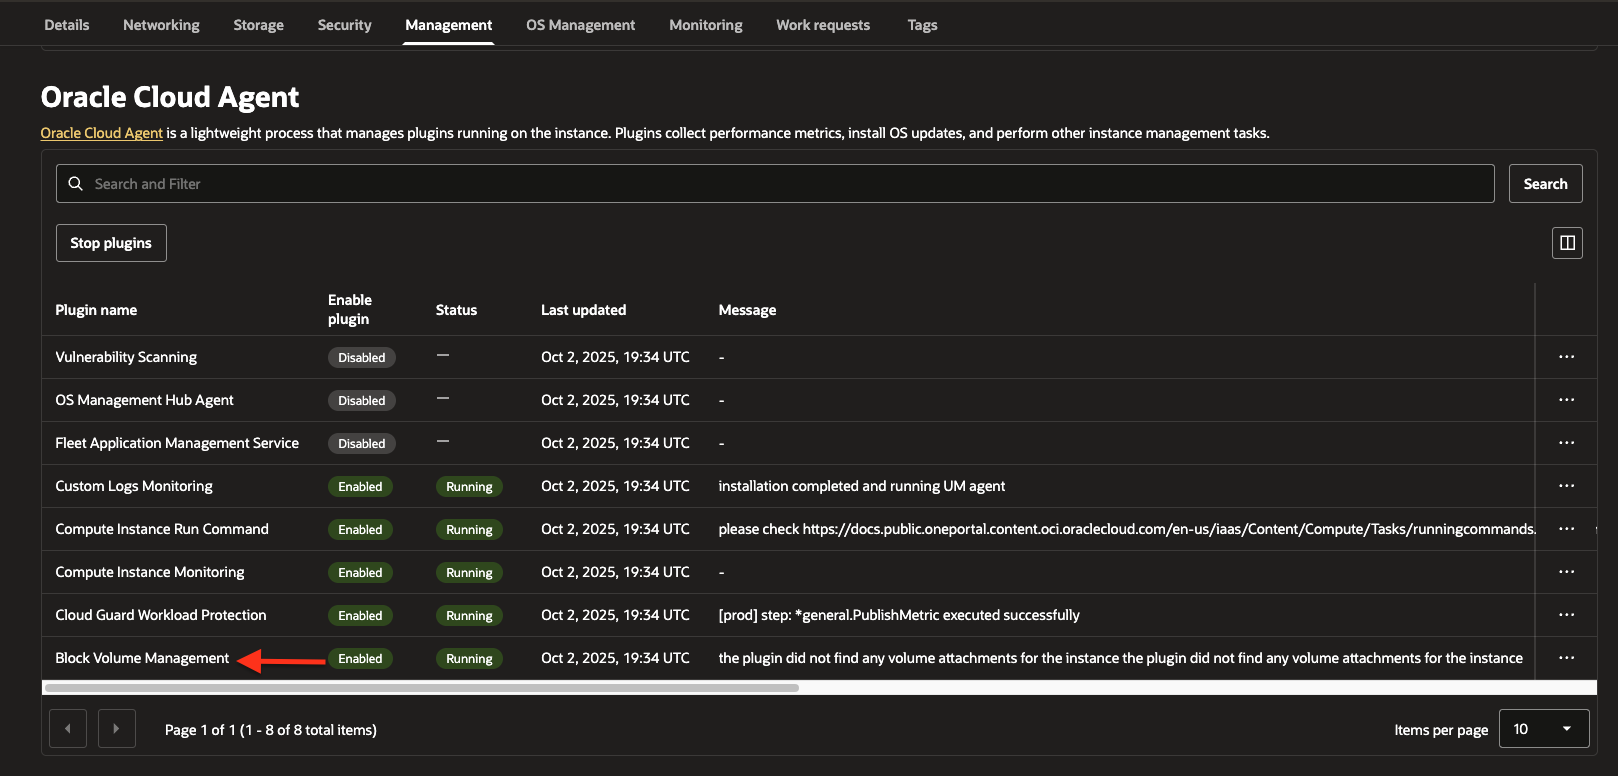This screenshot has width=1618, height=776.
Task: Toggle Enabled badge for Block Volume Management
Action: [360, 659]
